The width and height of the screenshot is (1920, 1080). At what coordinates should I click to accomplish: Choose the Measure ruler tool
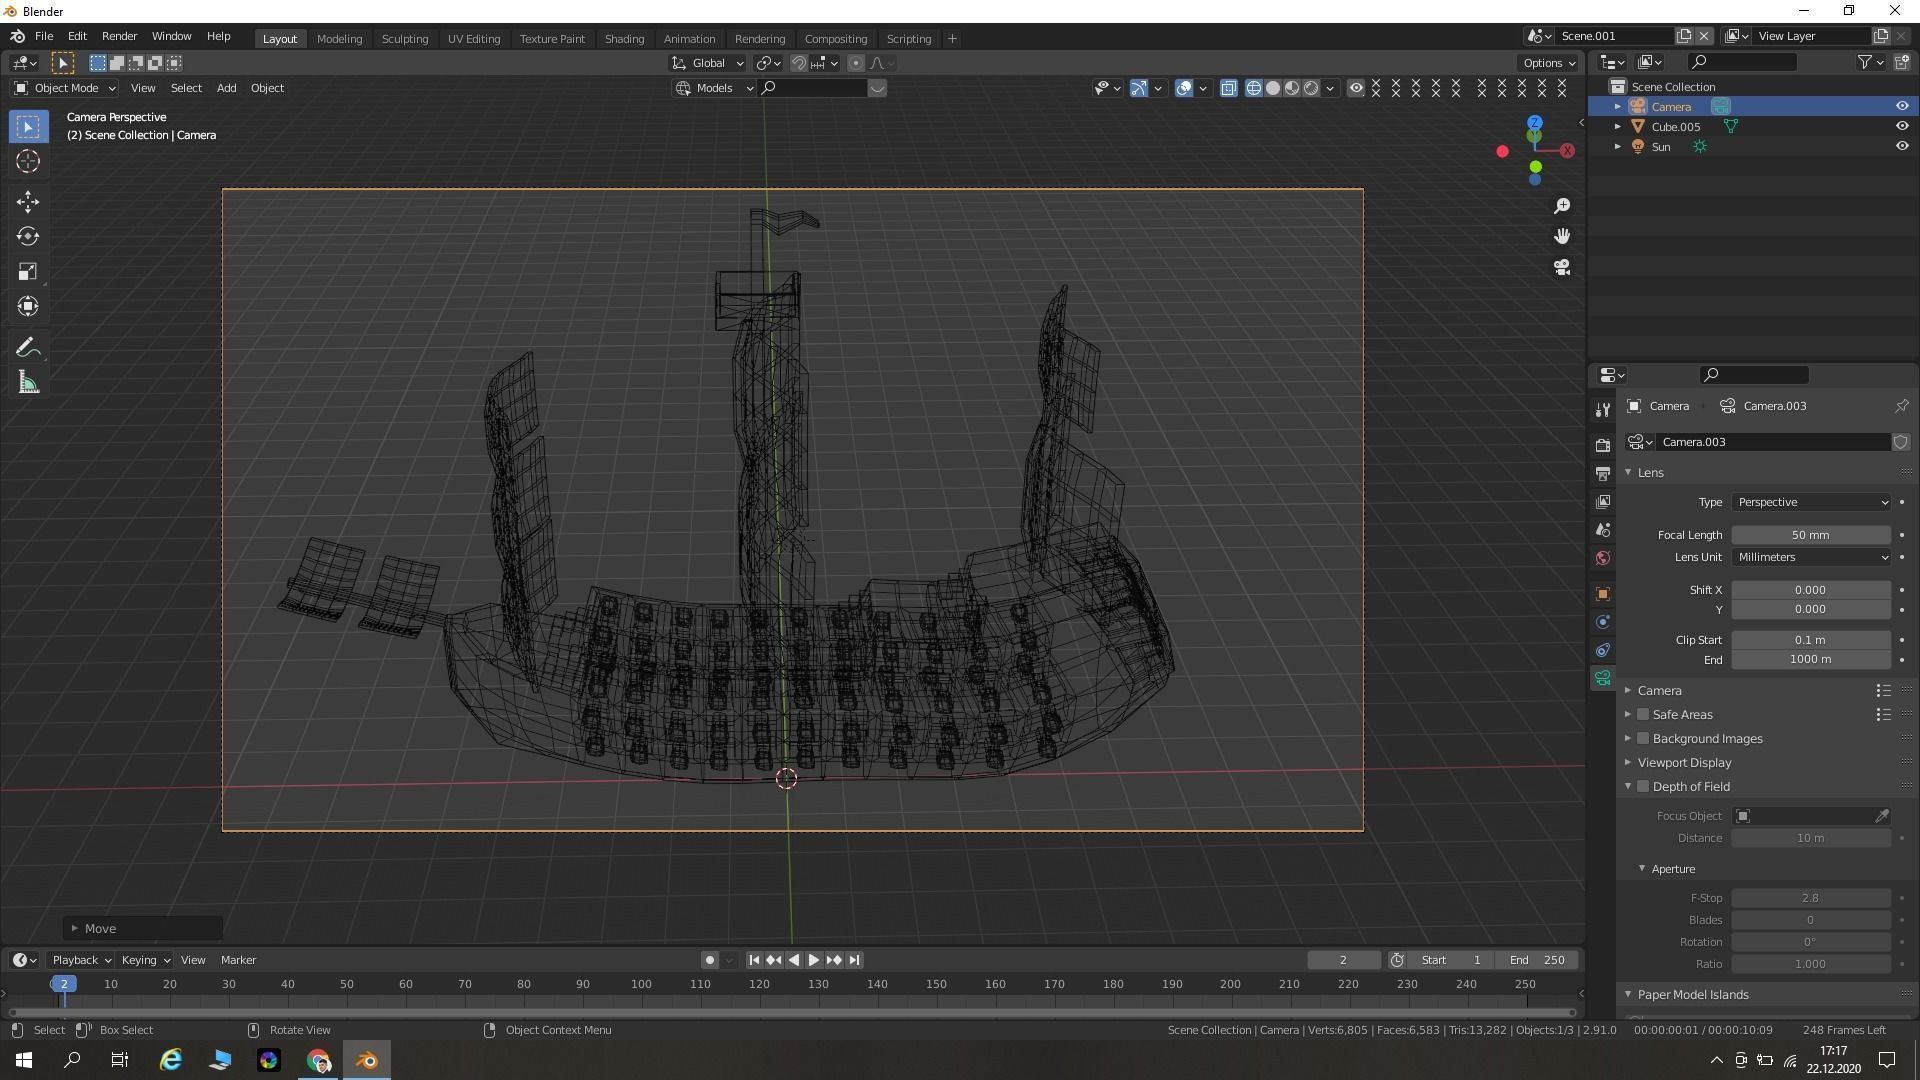(x=28, y=383)
